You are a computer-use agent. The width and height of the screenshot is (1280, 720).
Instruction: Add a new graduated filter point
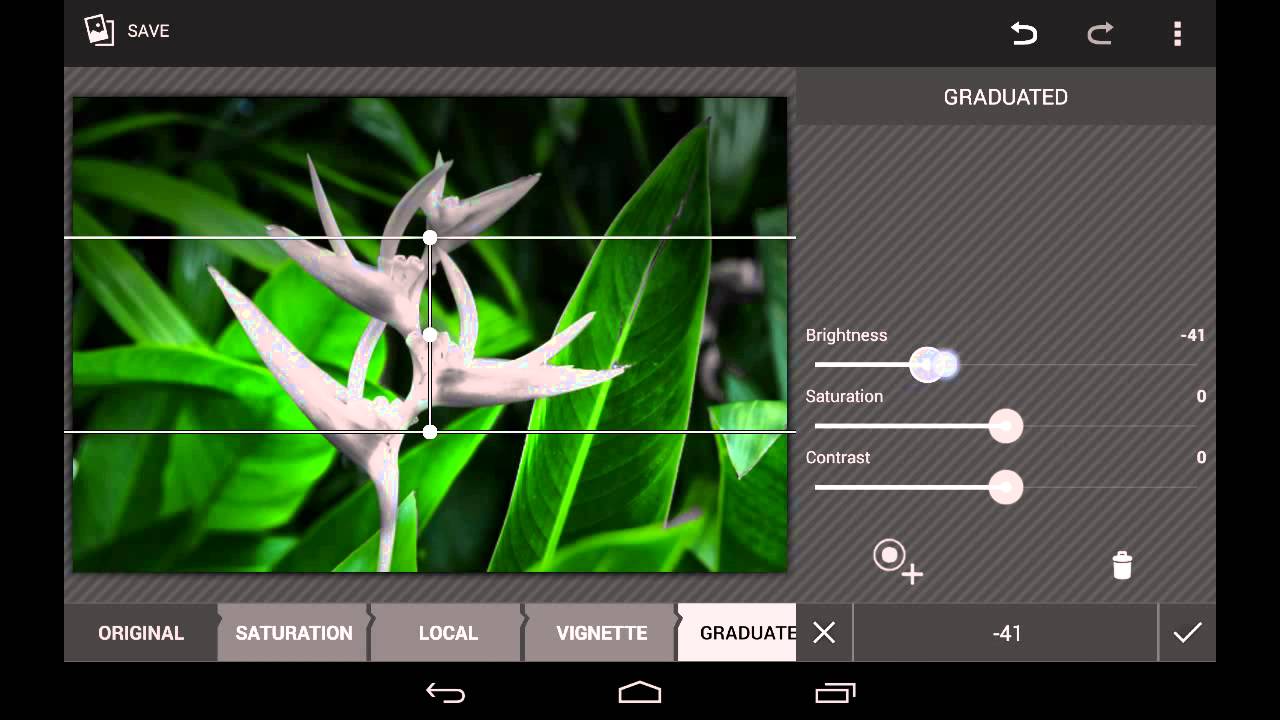[896, 560]
